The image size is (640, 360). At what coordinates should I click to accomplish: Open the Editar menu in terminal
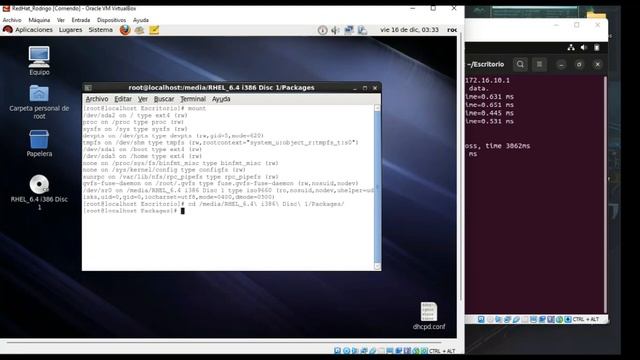(x=123, y=99)
